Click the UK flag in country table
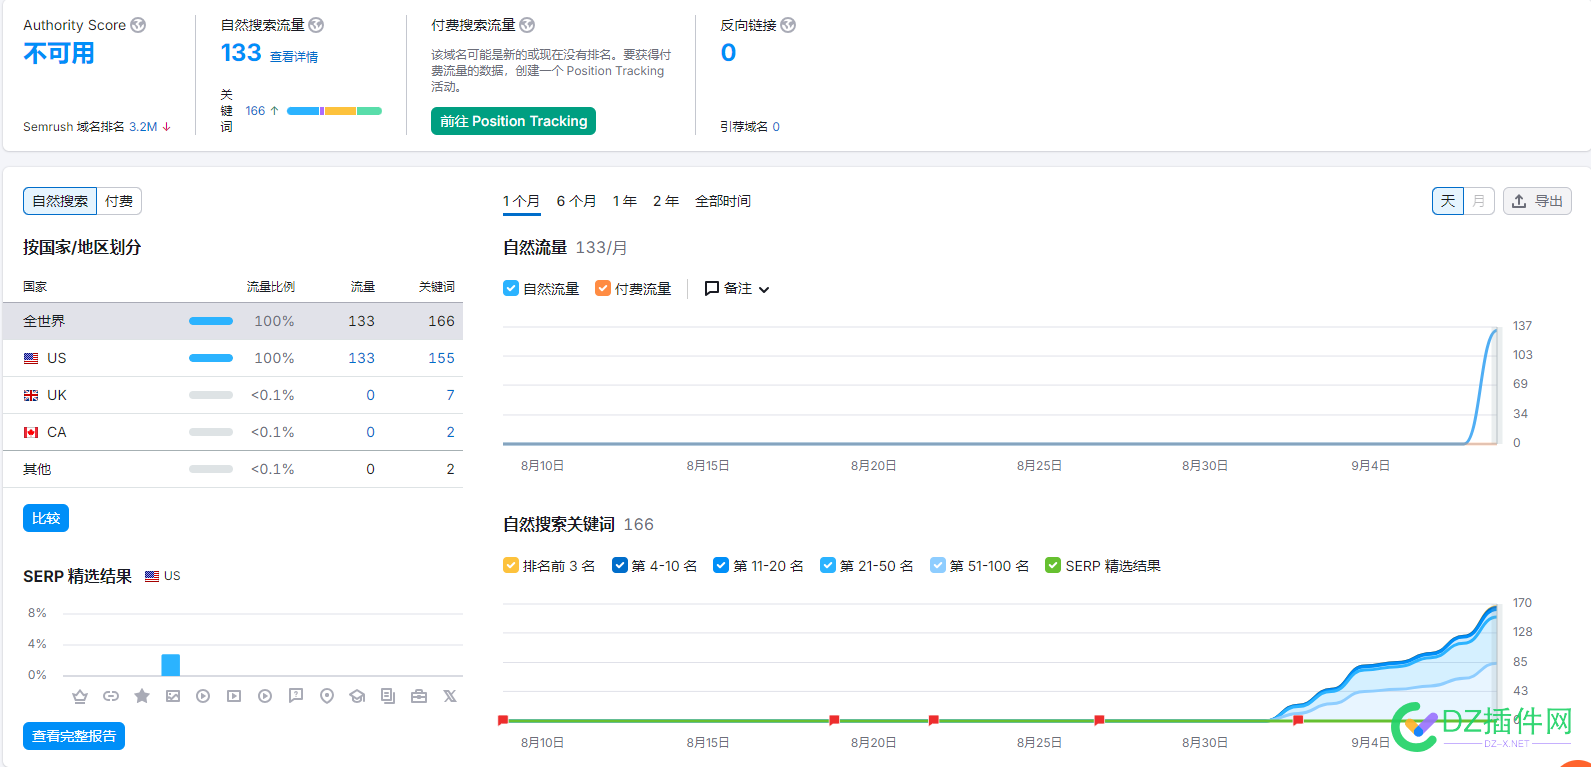This screenshot has height=767, width=1591. (31, 395)
